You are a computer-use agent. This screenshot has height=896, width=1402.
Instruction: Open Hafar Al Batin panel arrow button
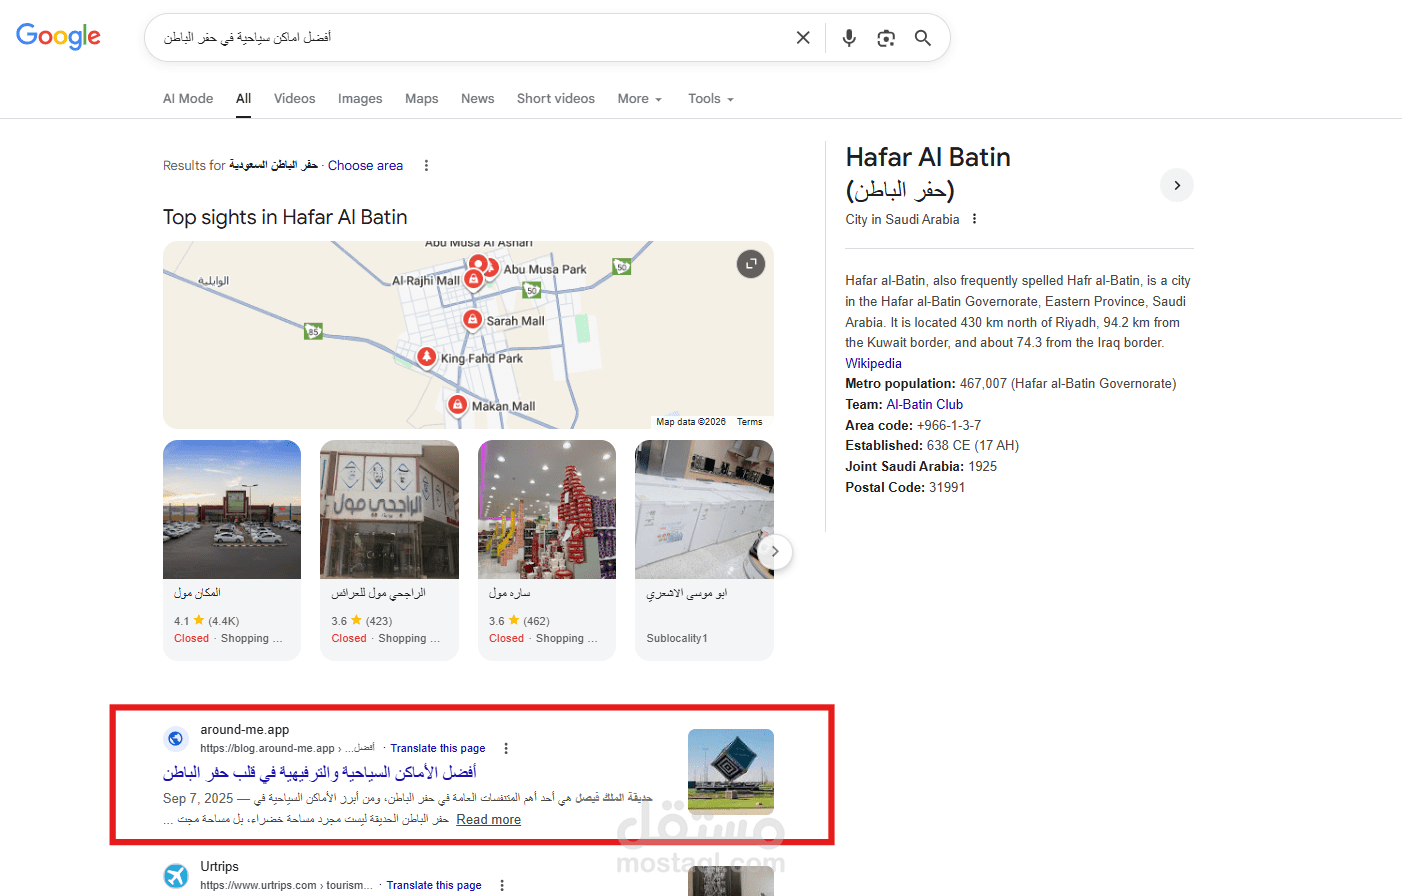pos(1177,185)
